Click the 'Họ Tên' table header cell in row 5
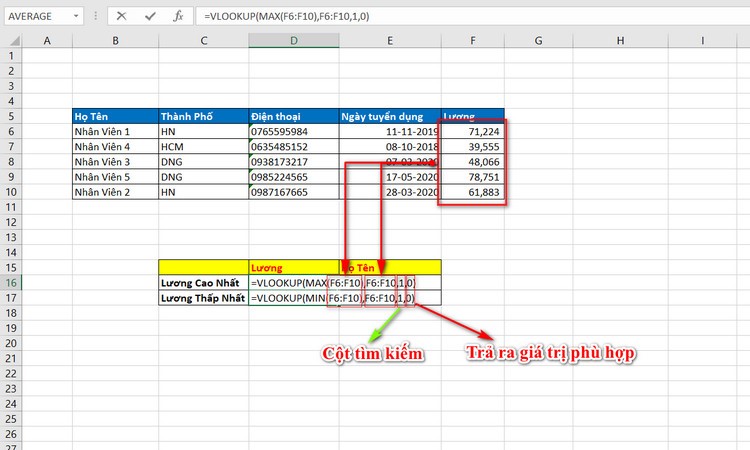 (x=115, y=116)
